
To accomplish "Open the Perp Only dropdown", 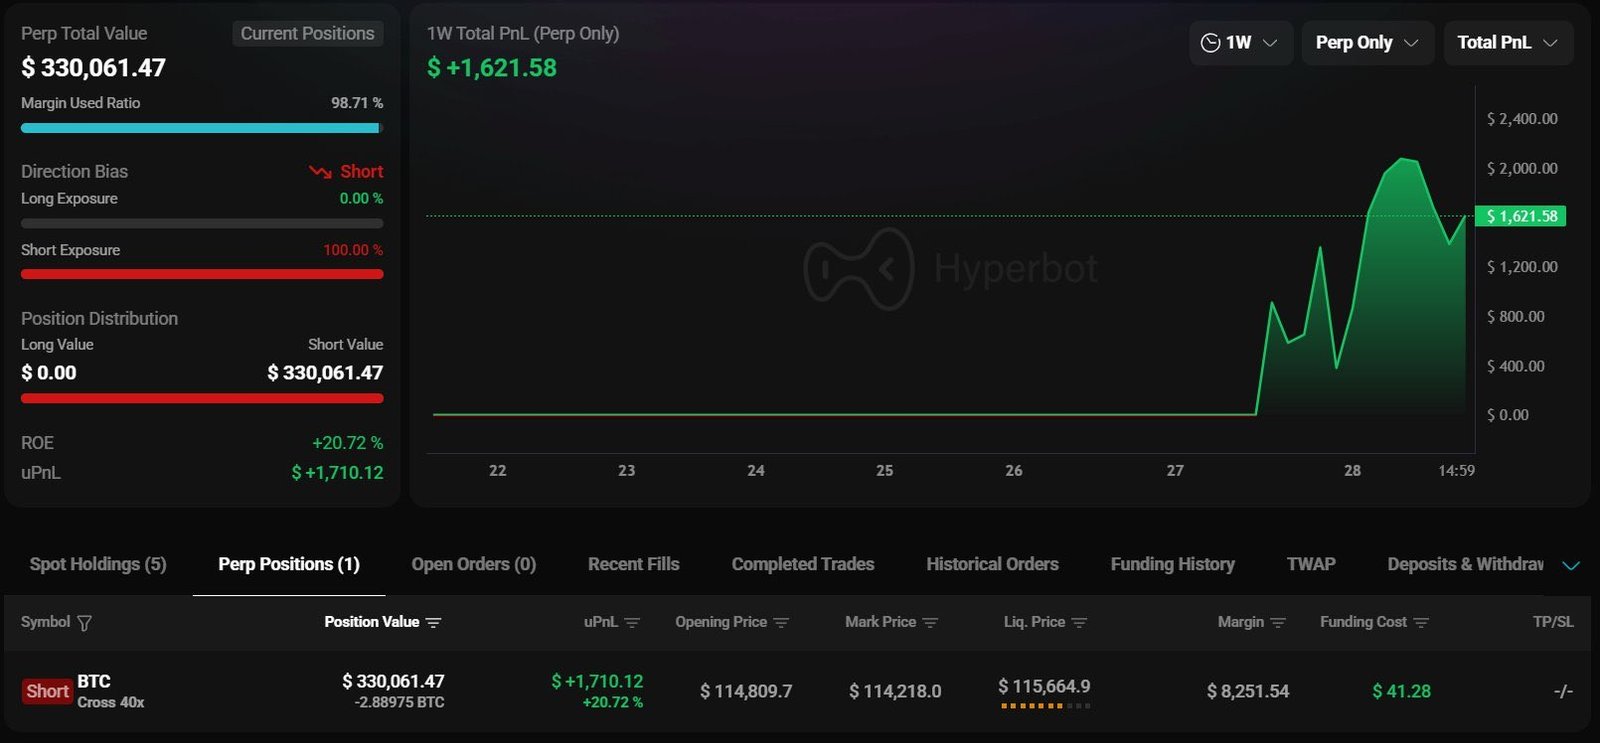I will point(1366,42).
